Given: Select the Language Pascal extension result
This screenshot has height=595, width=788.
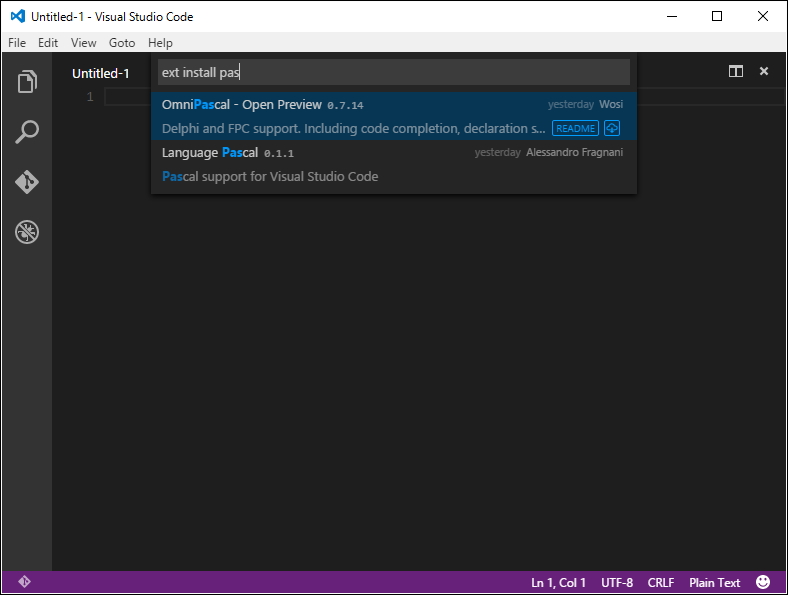Looking at the screenshot, I should coord(394,164).
